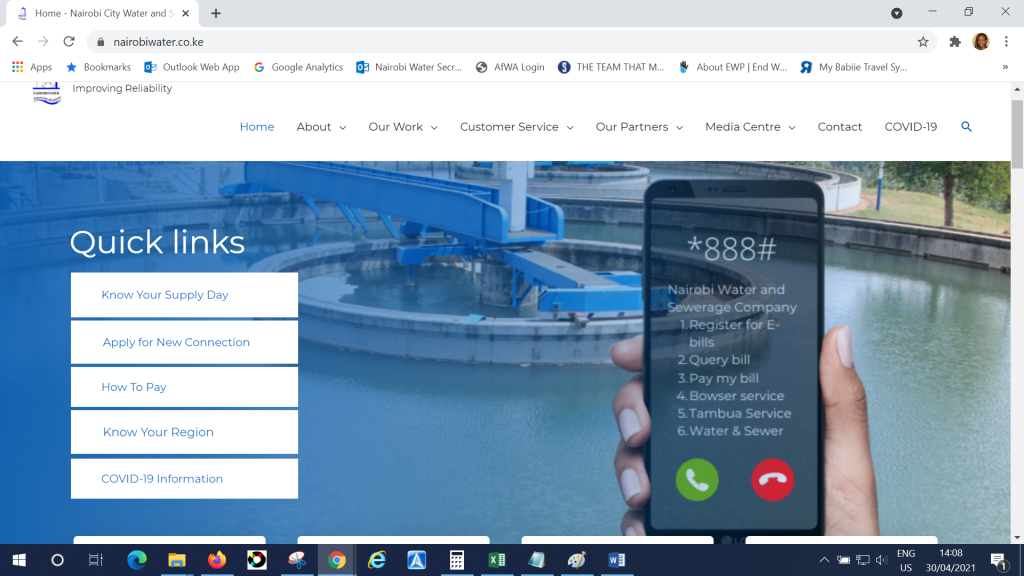
Task: Click the COVID-19 Information quick link
Action: [x=184, y=479]
